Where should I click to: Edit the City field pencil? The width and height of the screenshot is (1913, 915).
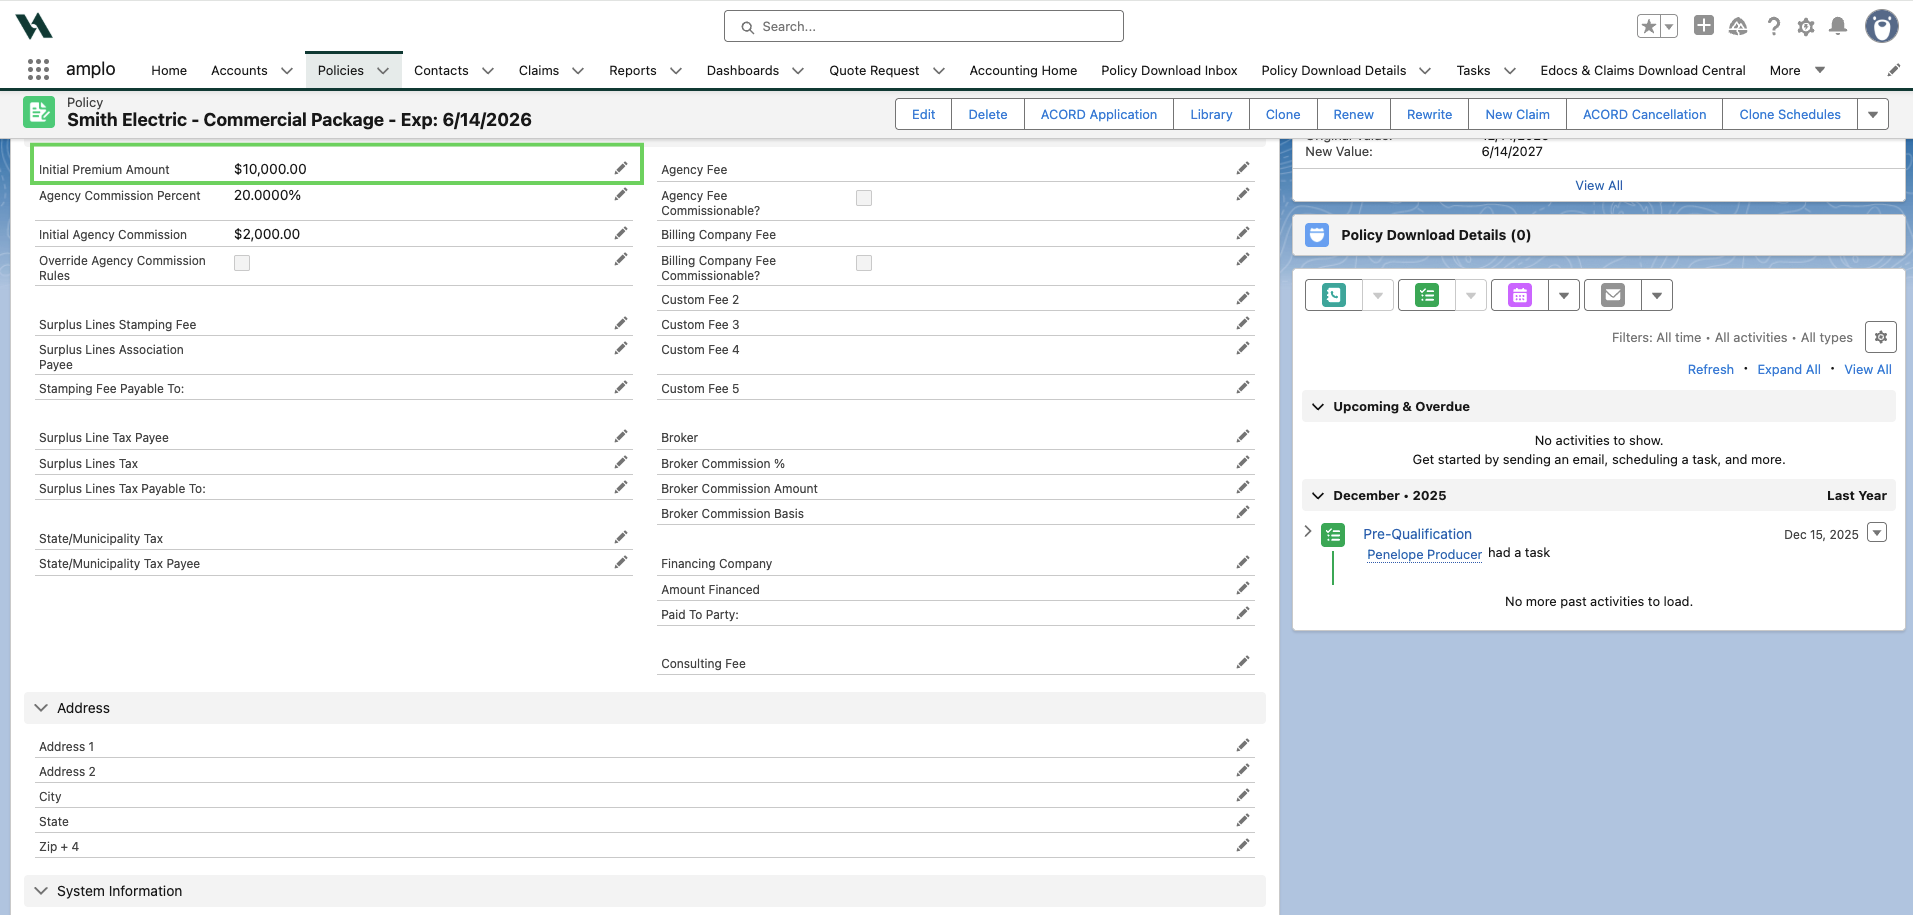(1243, 795)
